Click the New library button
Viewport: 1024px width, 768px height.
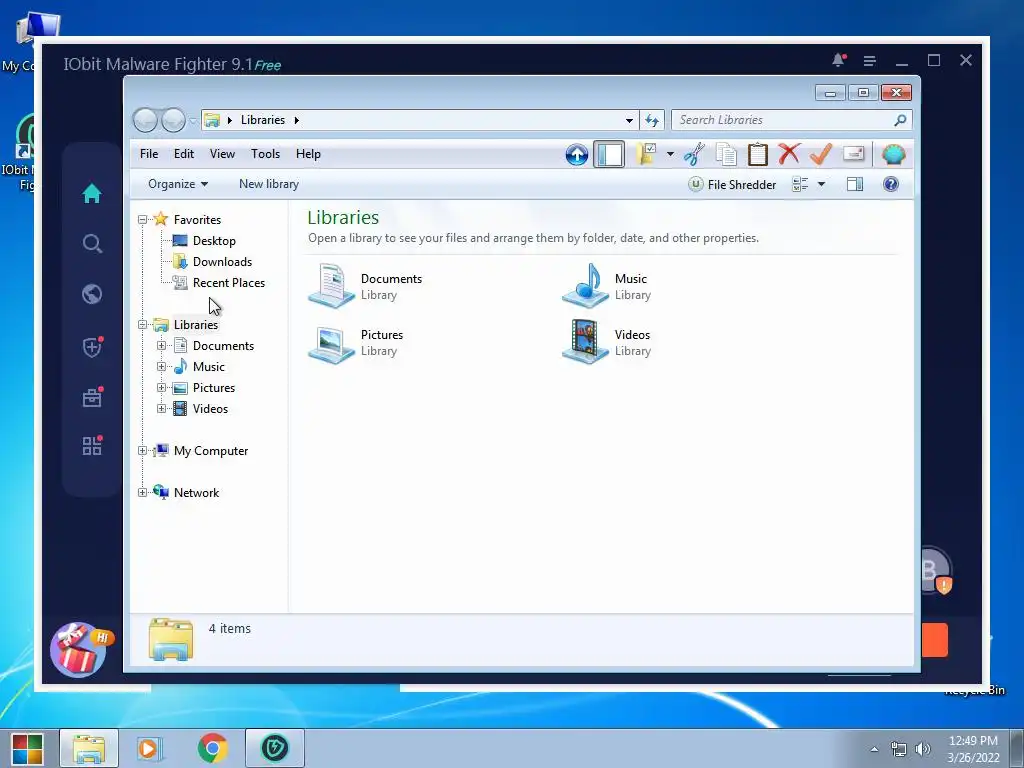269,184
